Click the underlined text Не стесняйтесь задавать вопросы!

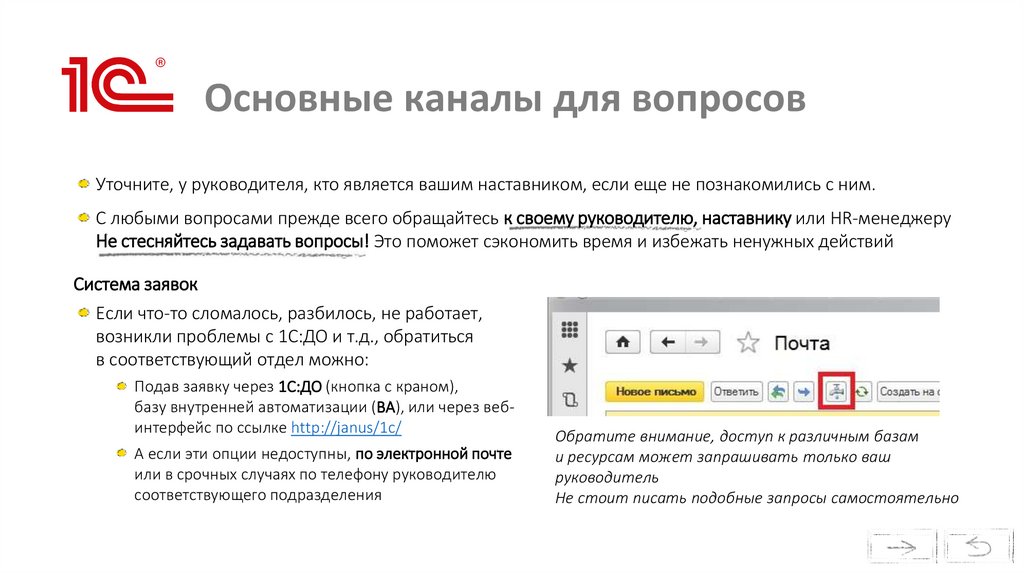tap(232, 242)
